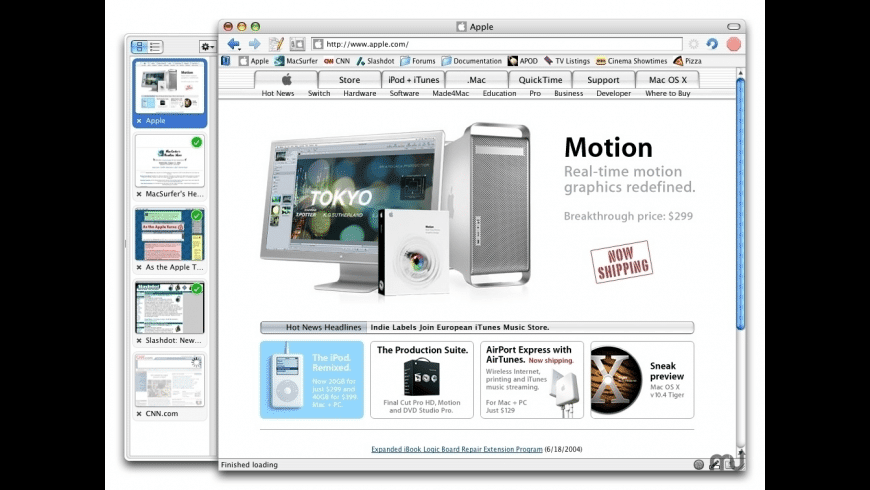Click the Hardware subnav link
Viewport: 870px width, 490px height.
point(360,93)
